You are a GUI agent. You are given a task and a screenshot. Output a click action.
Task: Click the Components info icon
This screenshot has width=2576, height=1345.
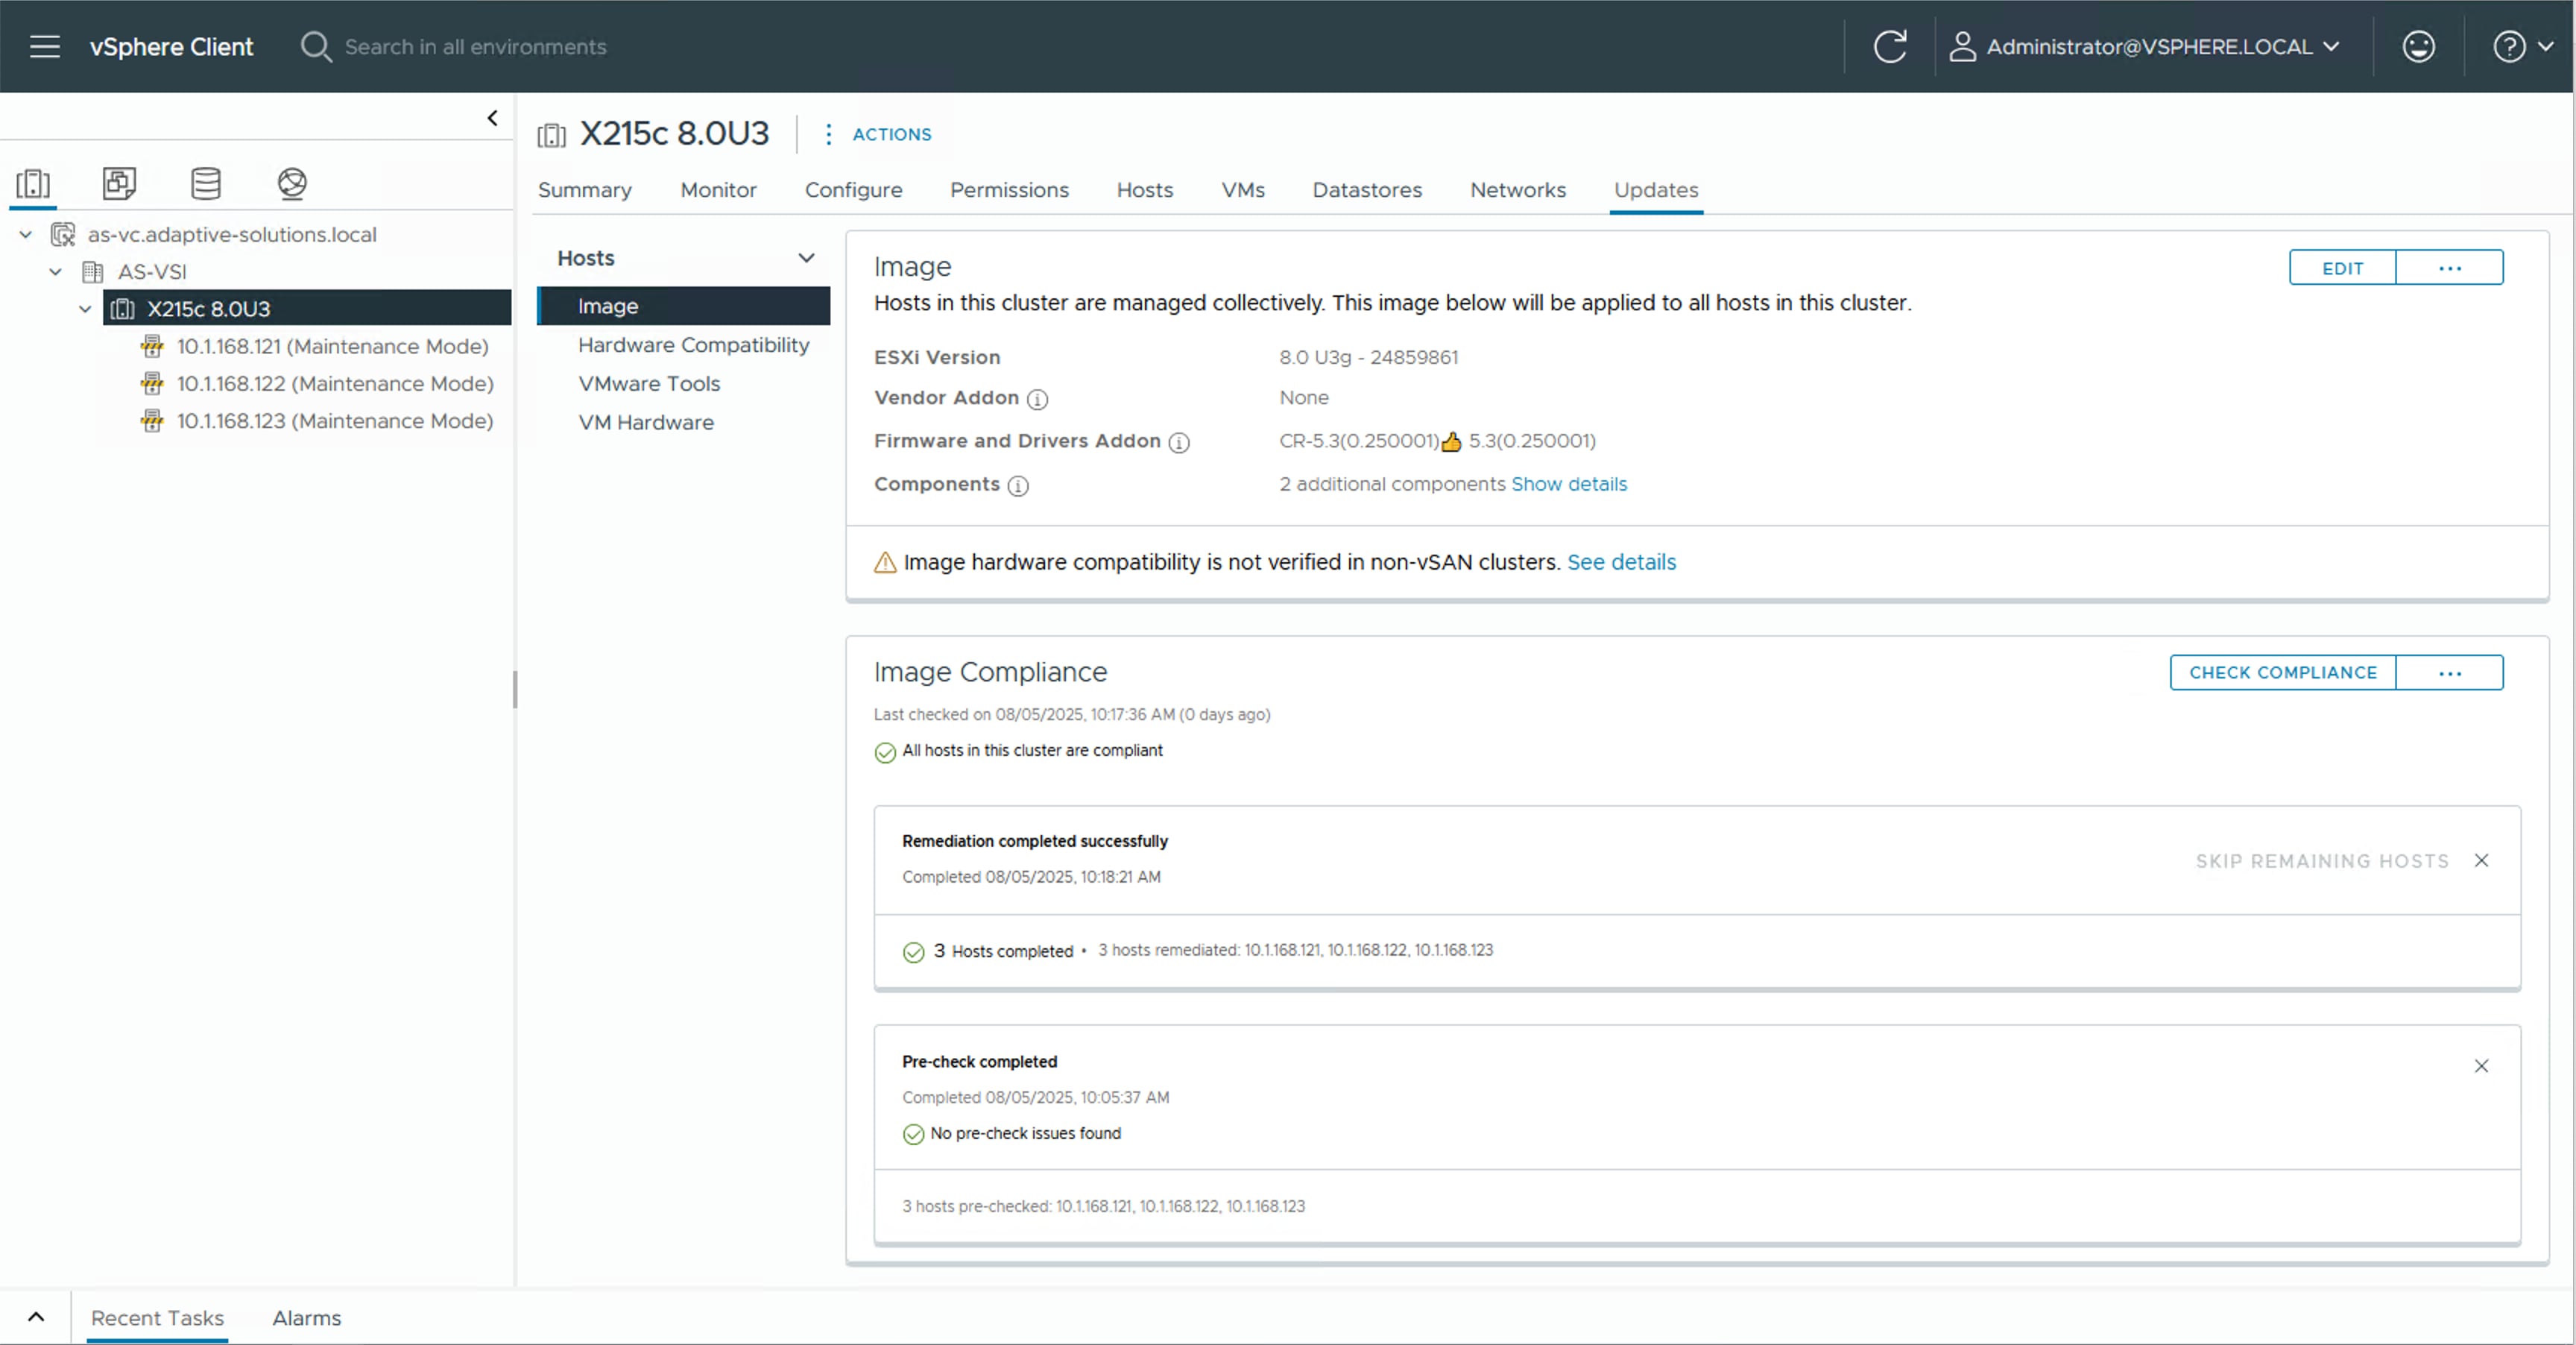pos(1018,486)
